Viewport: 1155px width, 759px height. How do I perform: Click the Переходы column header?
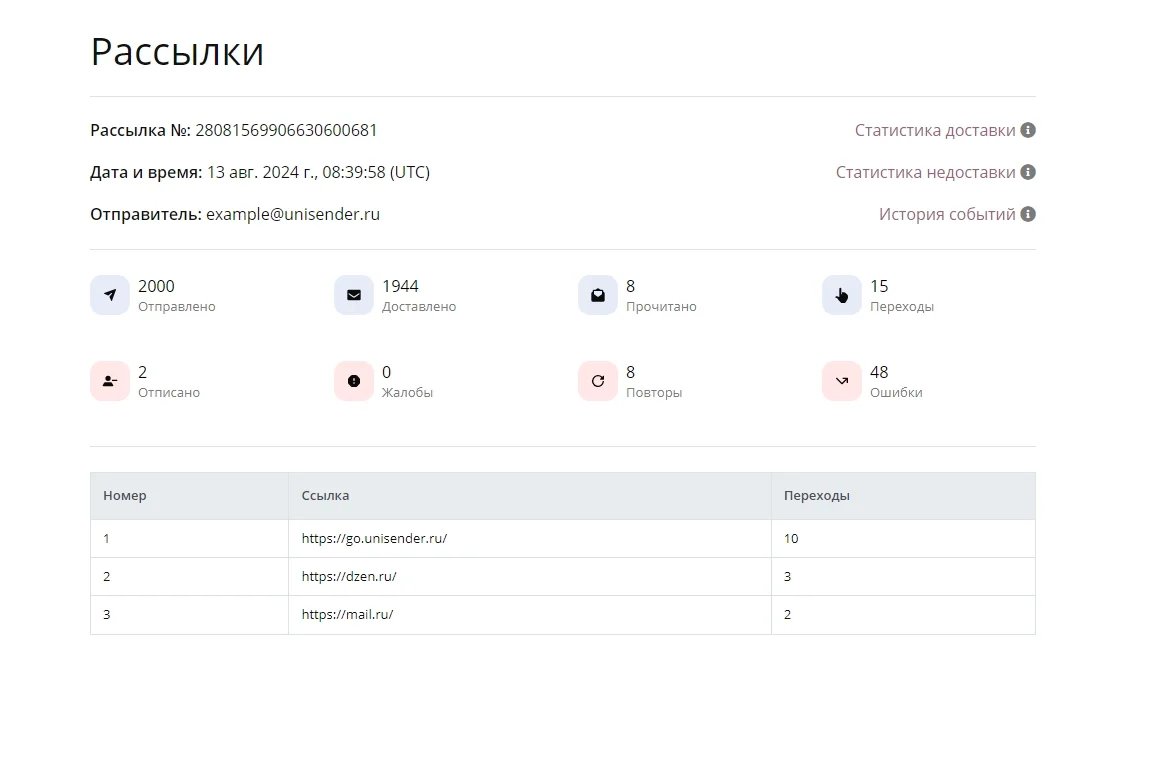coord(816,495)
